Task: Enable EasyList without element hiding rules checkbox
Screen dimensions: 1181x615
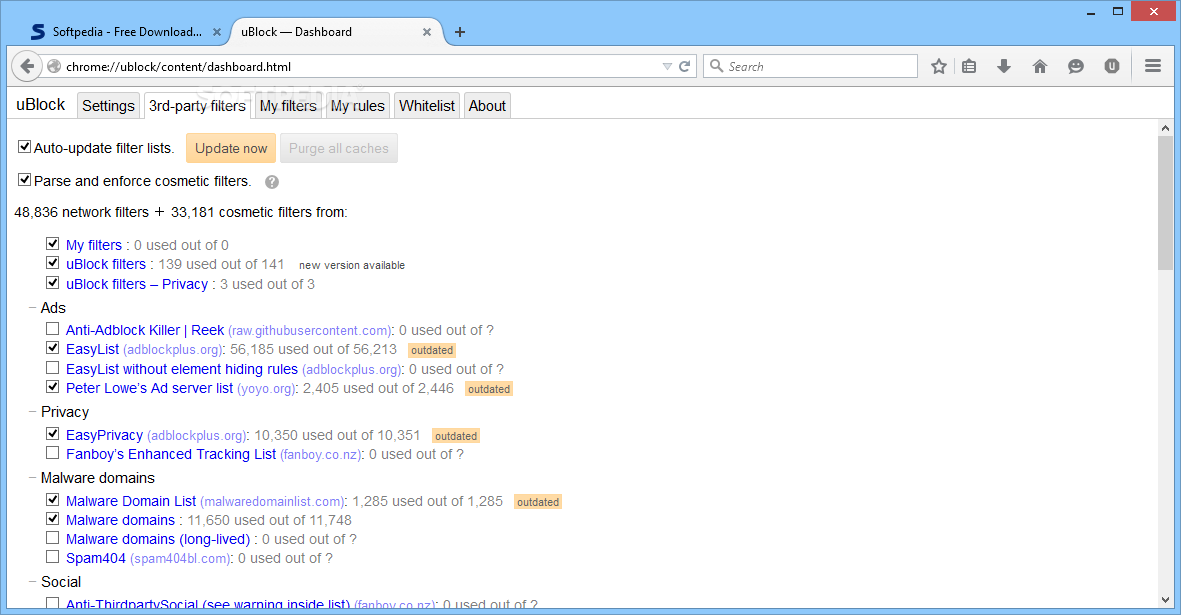Action: point(52,367)
